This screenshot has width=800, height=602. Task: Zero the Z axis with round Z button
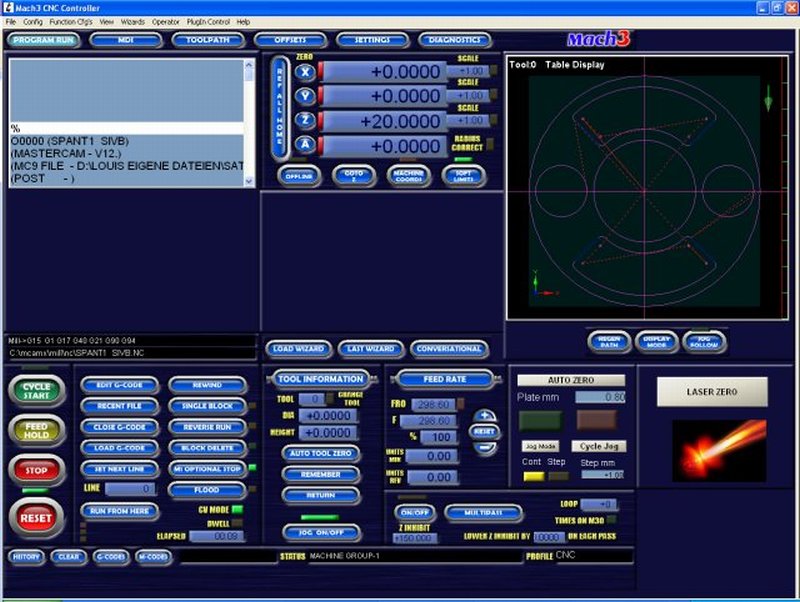pyautogui.click(x=305, y=120)
